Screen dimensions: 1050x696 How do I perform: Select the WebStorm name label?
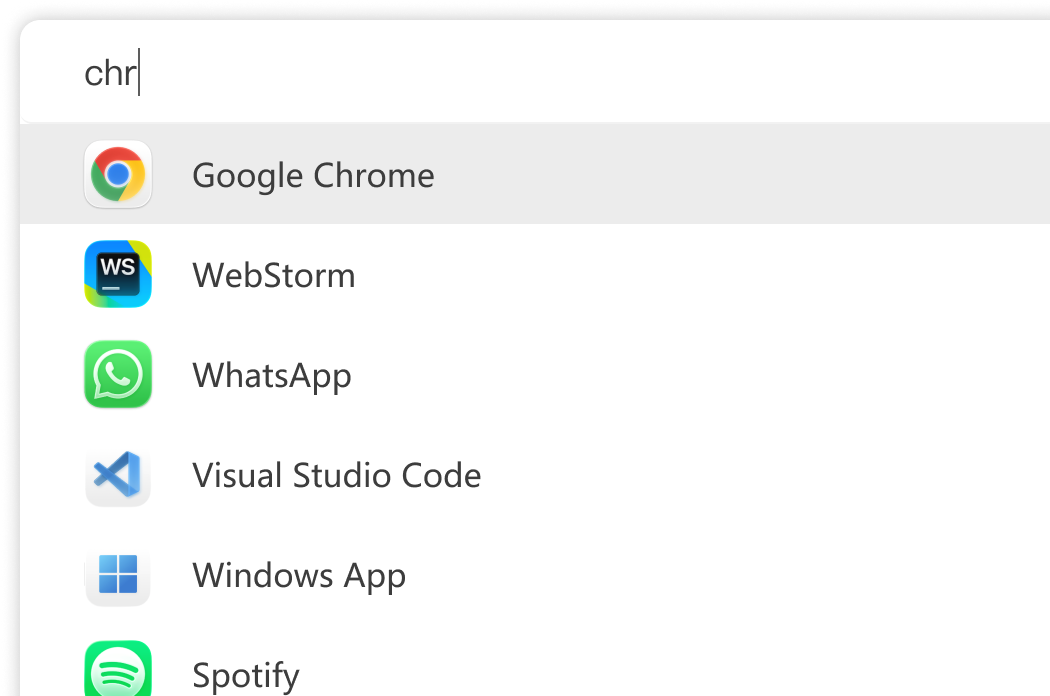(274, 275)
